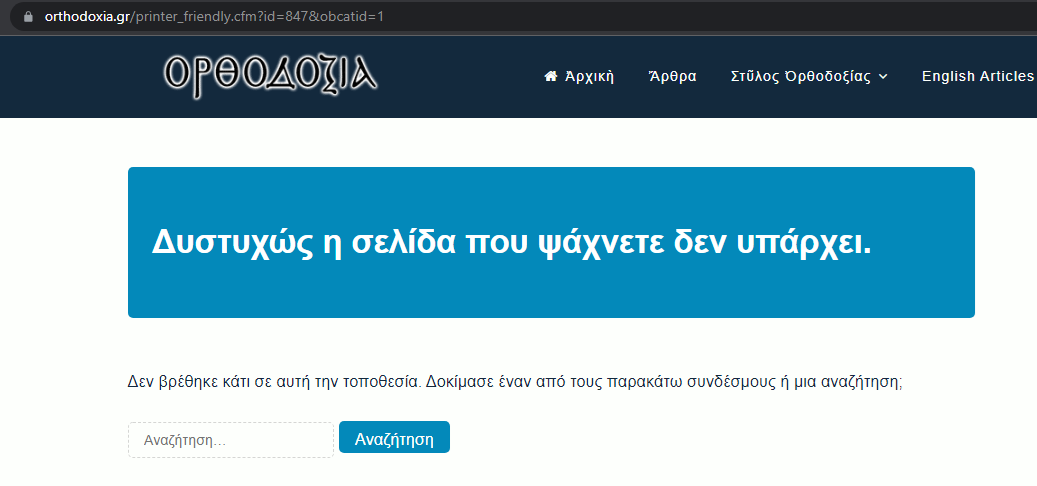Image resolution: width=1037 pixels, height=486 pixels.
Task: Click the home icon beside Αρχική
Action: point(550,77)
